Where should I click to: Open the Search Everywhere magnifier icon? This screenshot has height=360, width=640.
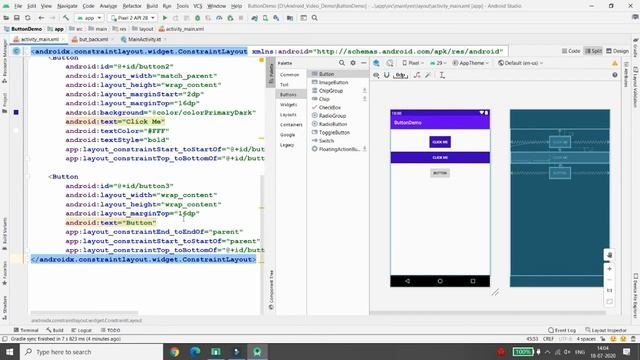pos(315,18)
